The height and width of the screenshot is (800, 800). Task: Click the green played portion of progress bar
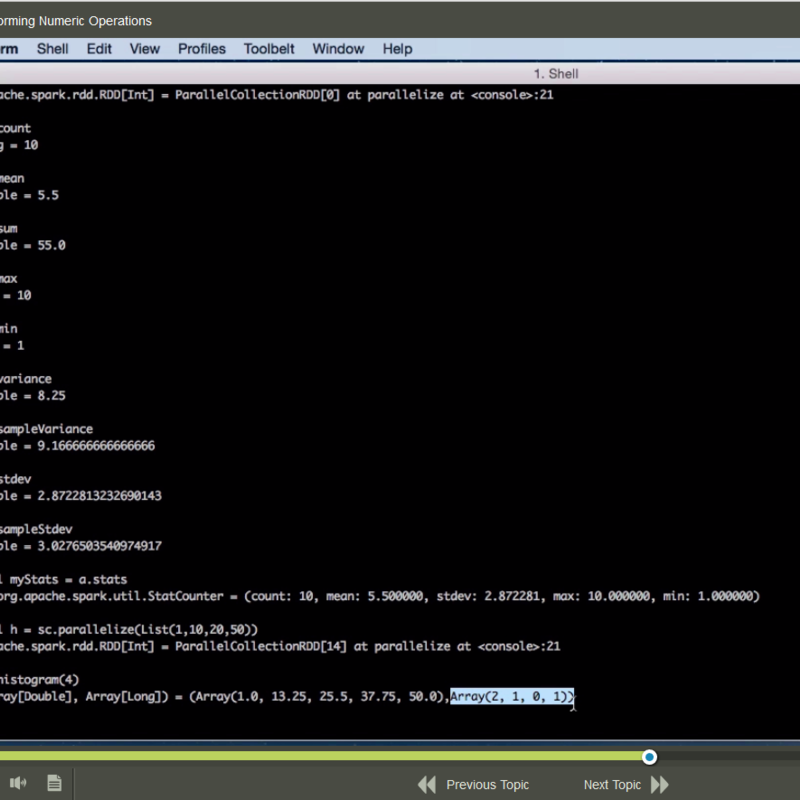[x=321, y=757]
